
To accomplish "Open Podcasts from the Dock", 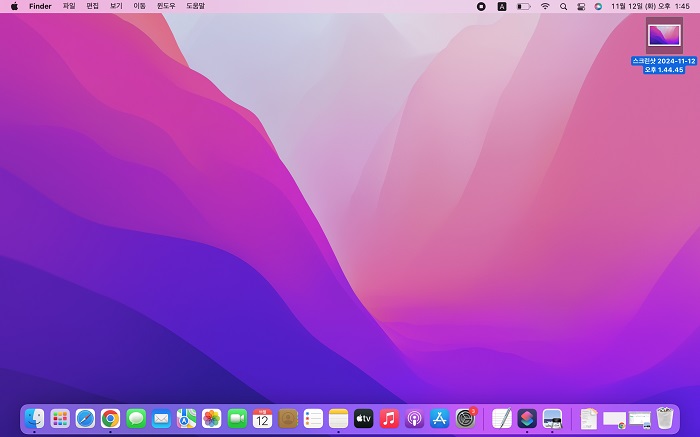I will tap(414, 419).
